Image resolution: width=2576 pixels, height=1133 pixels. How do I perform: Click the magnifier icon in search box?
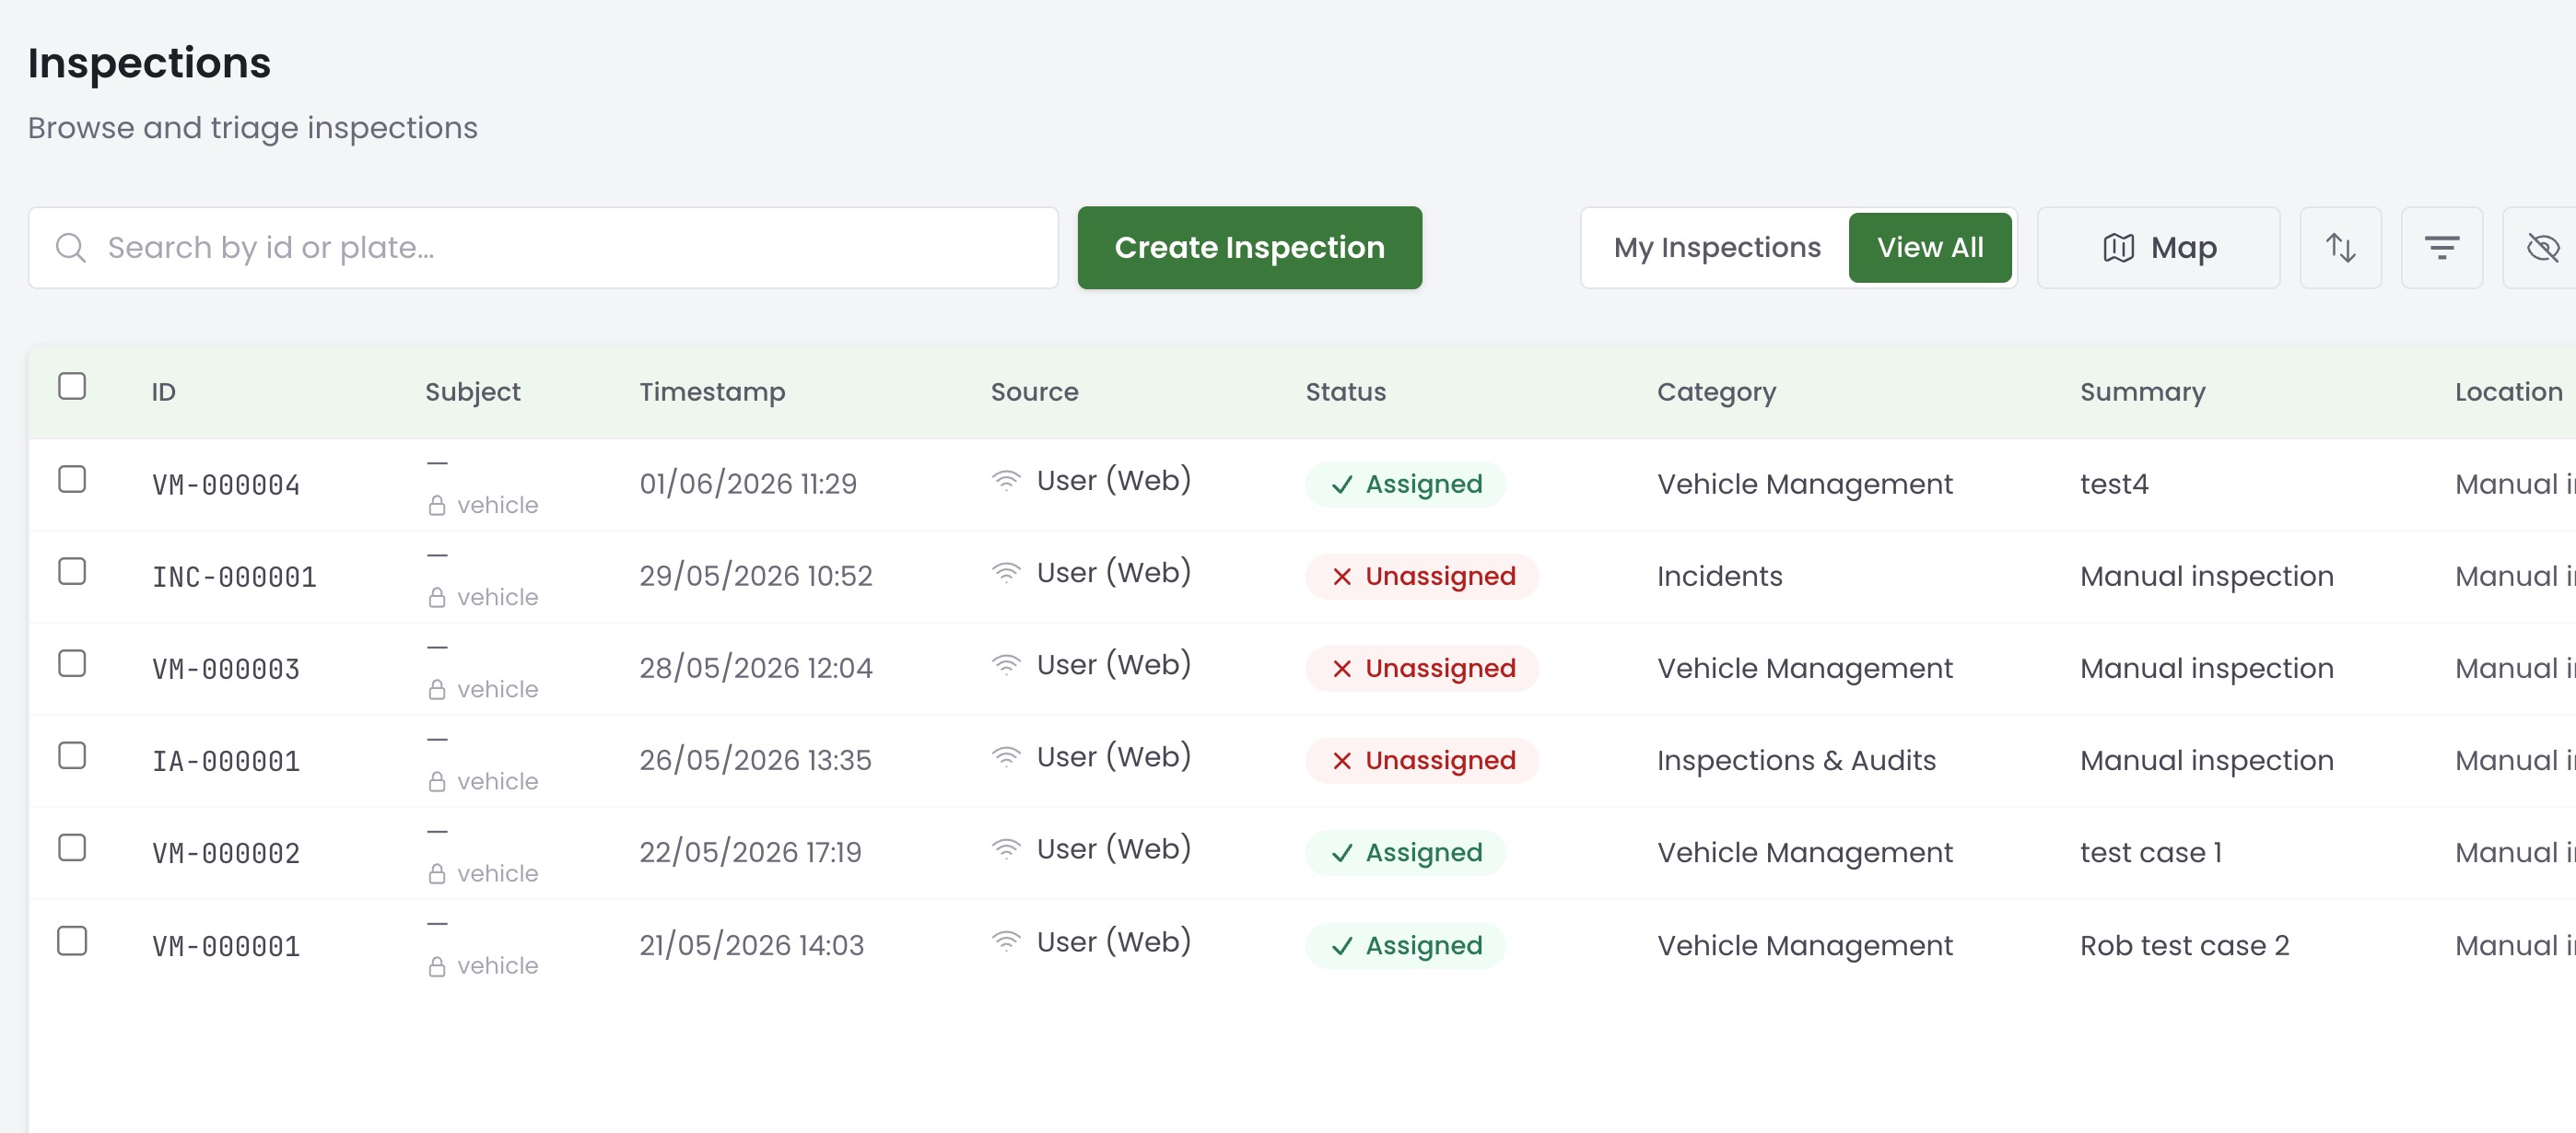[70, 248]
